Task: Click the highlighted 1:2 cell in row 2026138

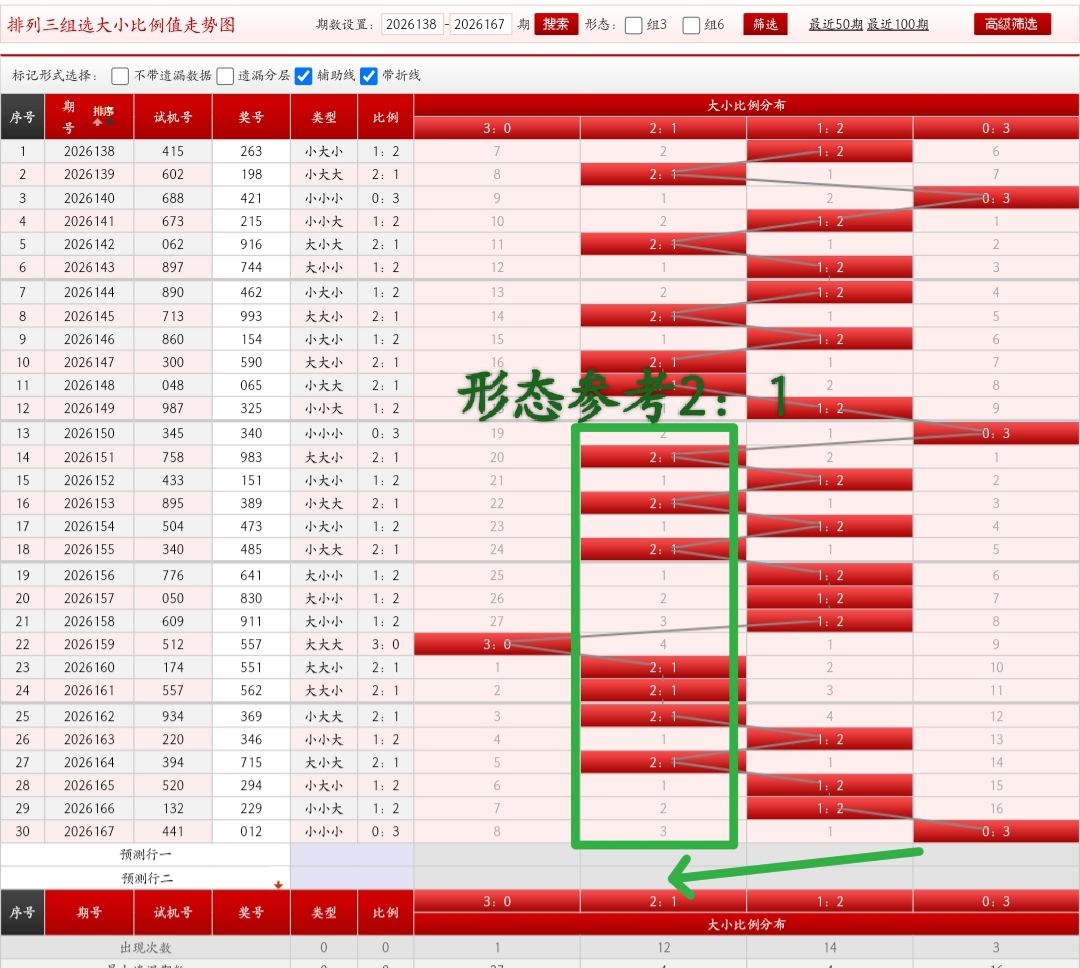Action: (x=829, y=152)
